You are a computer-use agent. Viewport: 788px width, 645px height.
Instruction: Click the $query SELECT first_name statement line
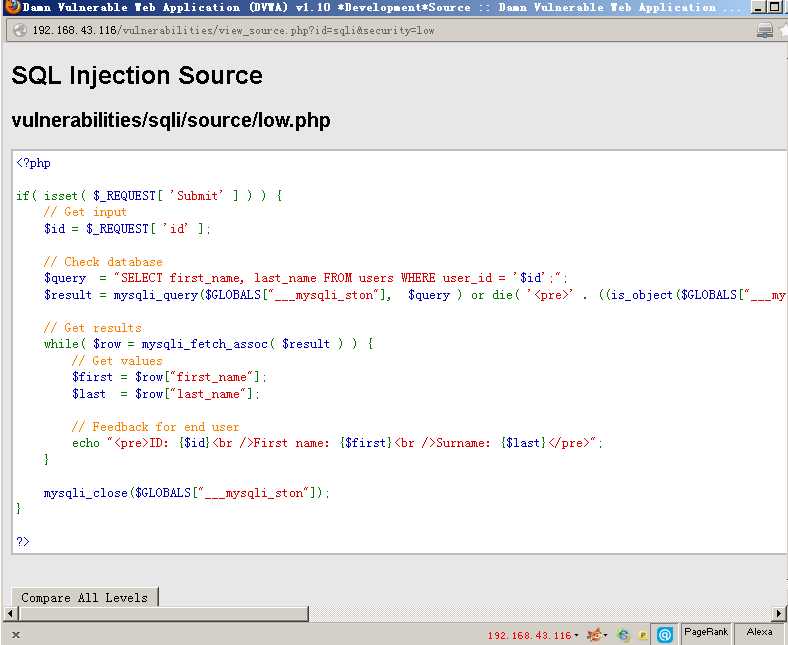[x=306, y=278]
